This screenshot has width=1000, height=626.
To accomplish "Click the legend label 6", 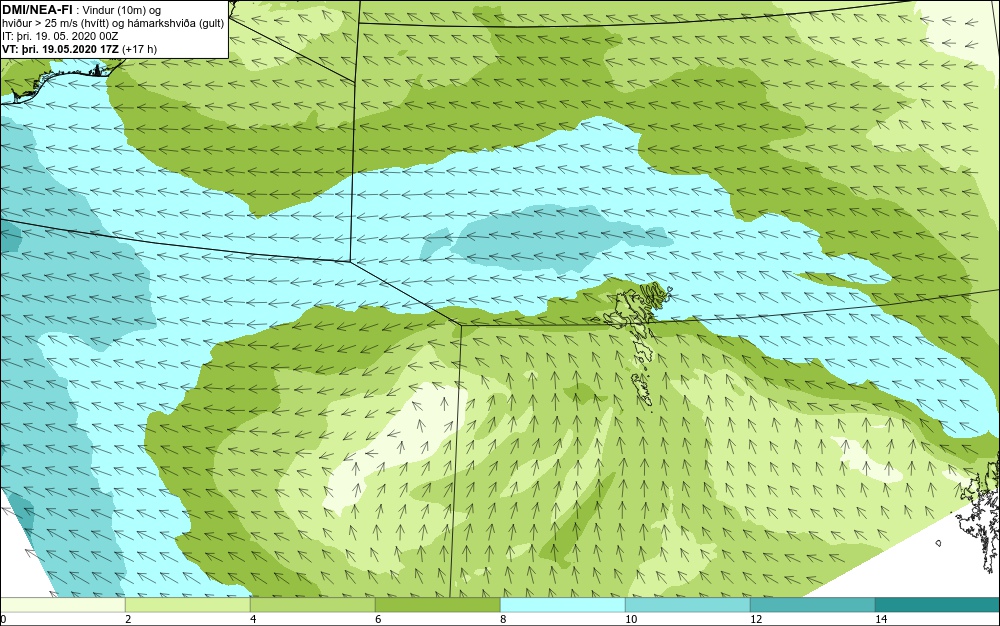I will tap(378, 620).
